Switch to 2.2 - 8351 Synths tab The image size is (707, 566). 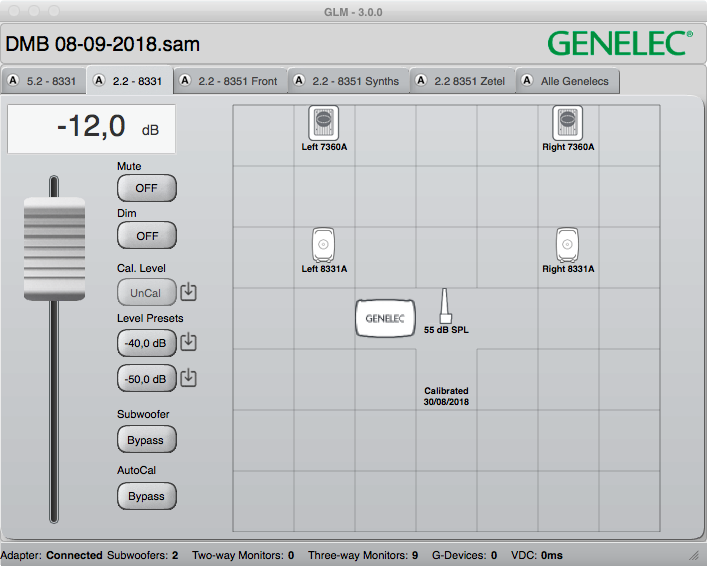pyautogui.click(x=349, y=81)
